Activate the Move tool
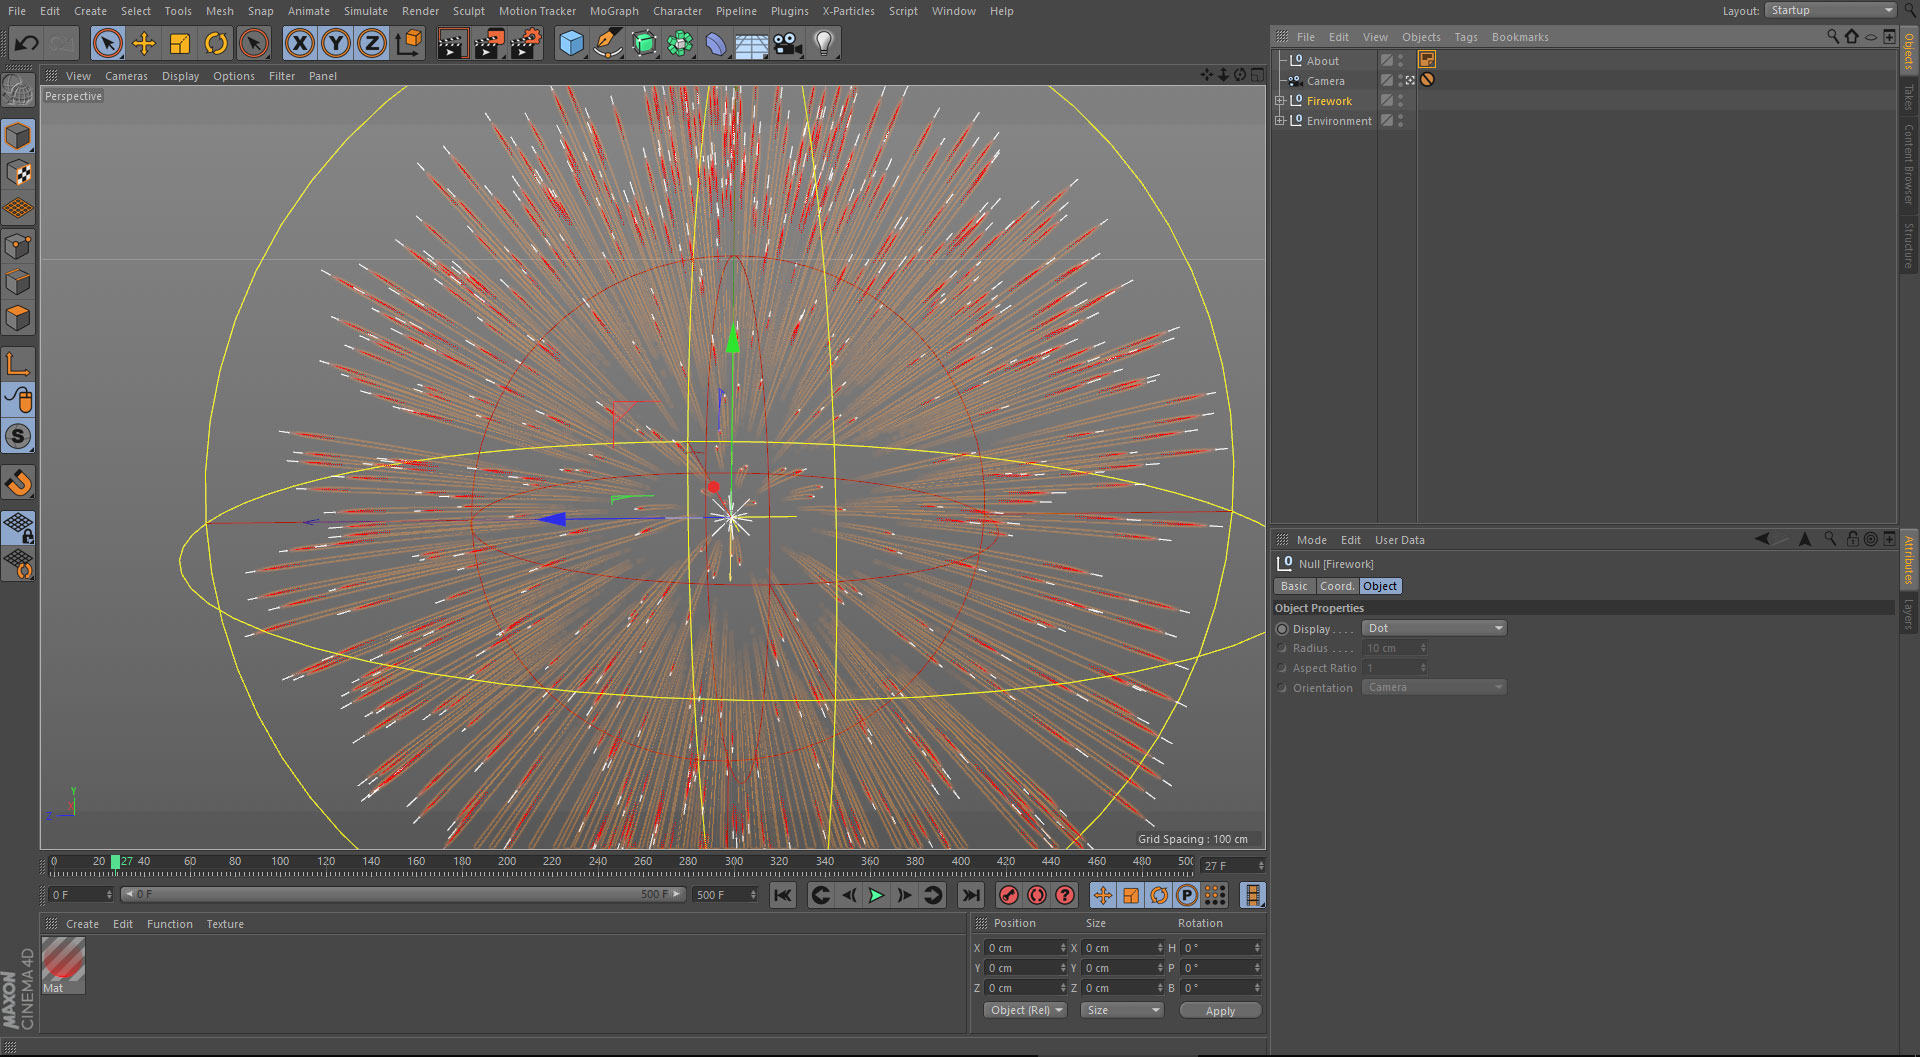The height and width of the screenshot is (1057, 1920). point(144,43)
